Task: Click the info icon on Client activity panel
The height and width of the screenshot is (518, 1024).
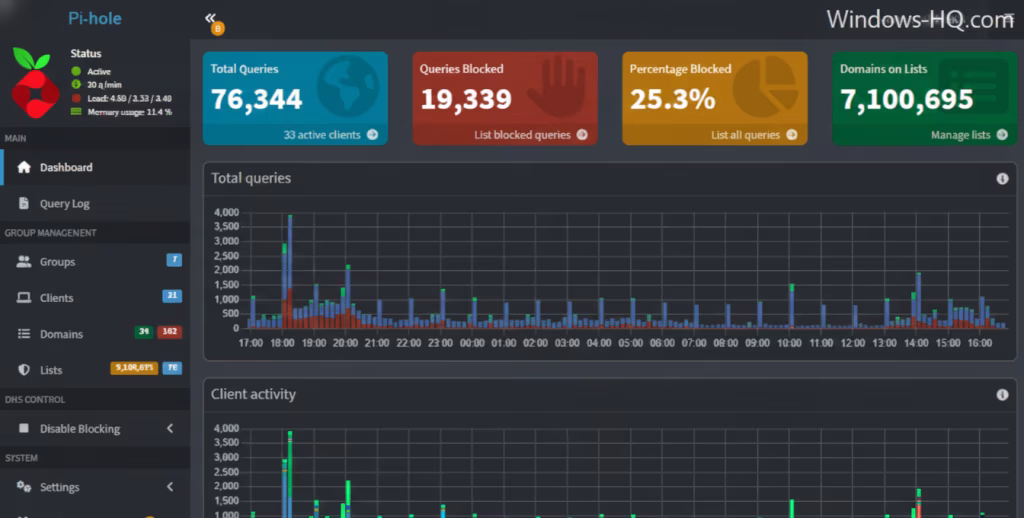Action: coord(1002,395)
